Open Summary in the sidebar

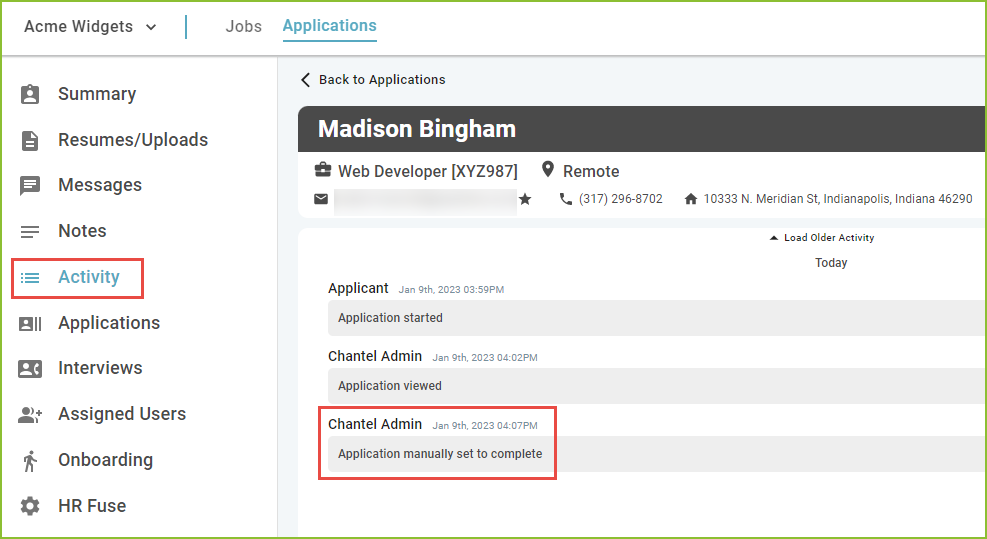tap(97, 94)
